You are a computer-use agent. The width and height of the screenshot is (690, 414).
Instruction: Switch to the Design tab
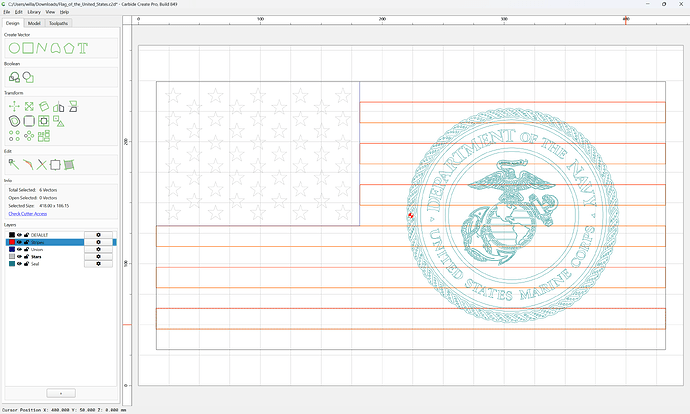[12, 23]
